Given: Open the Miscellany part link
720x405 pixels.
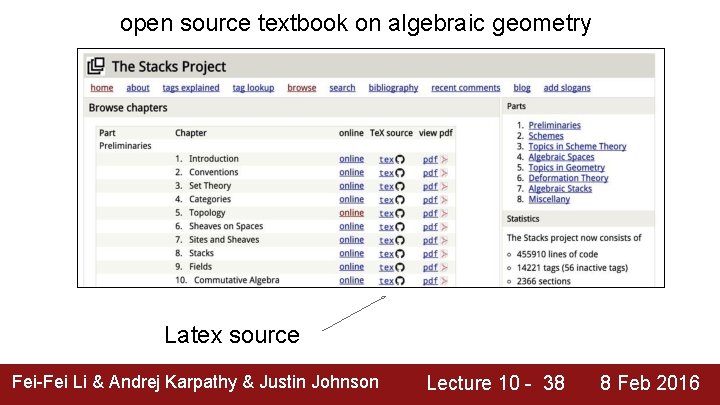Looking at the screenshot, I should [x=549, y=199].
